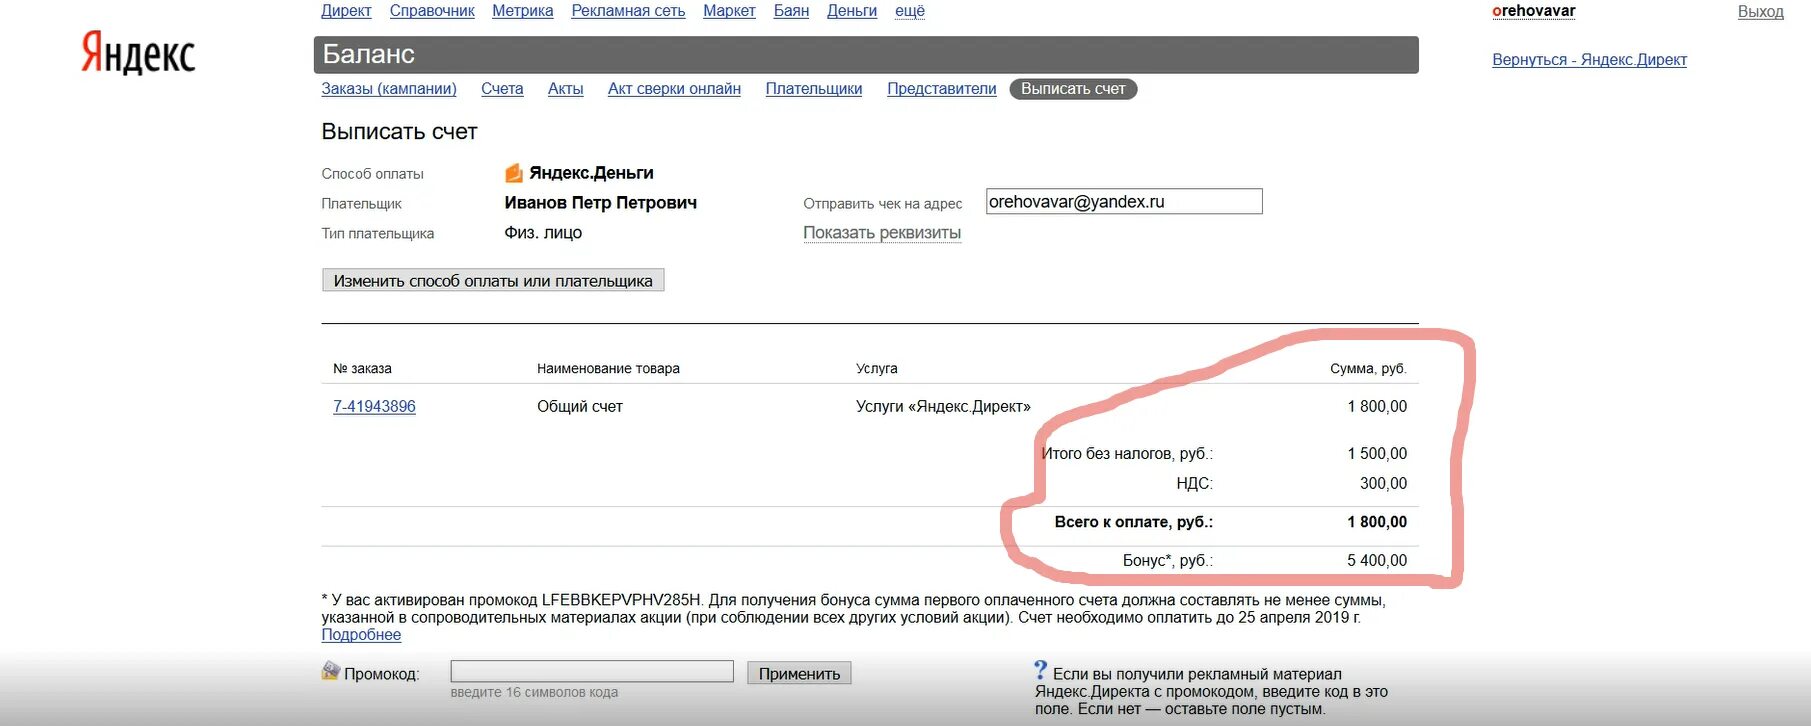This screenshot has height=726, width=1811.
Task: Click the Баланс page header
Action: click(866, 55)
